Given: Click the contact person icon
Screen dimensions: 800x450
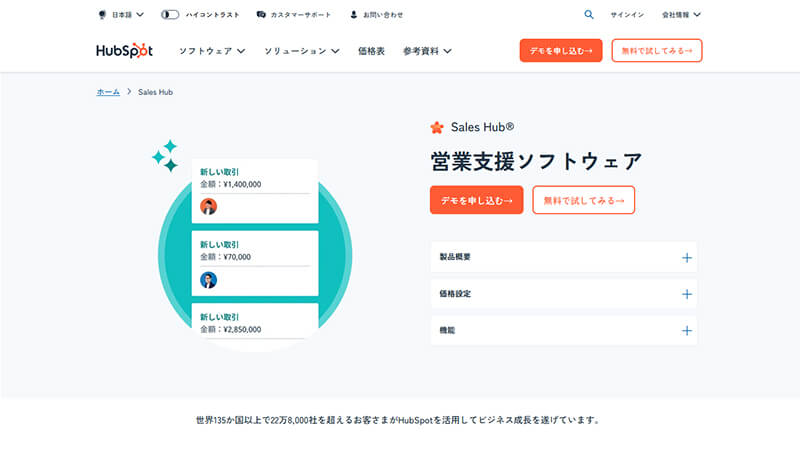Looking at the screenshot, I should coord(354,15).
